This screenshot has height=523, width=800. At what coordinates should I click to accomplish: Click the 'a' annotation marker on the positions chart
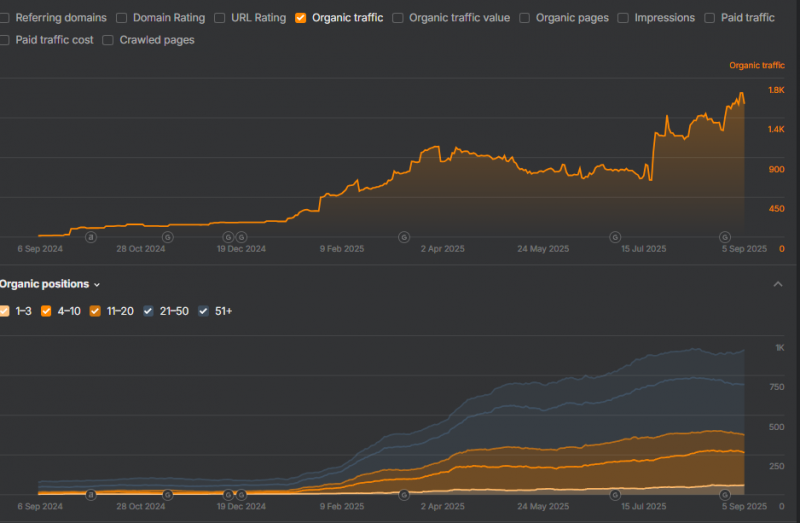click(91, 494)
